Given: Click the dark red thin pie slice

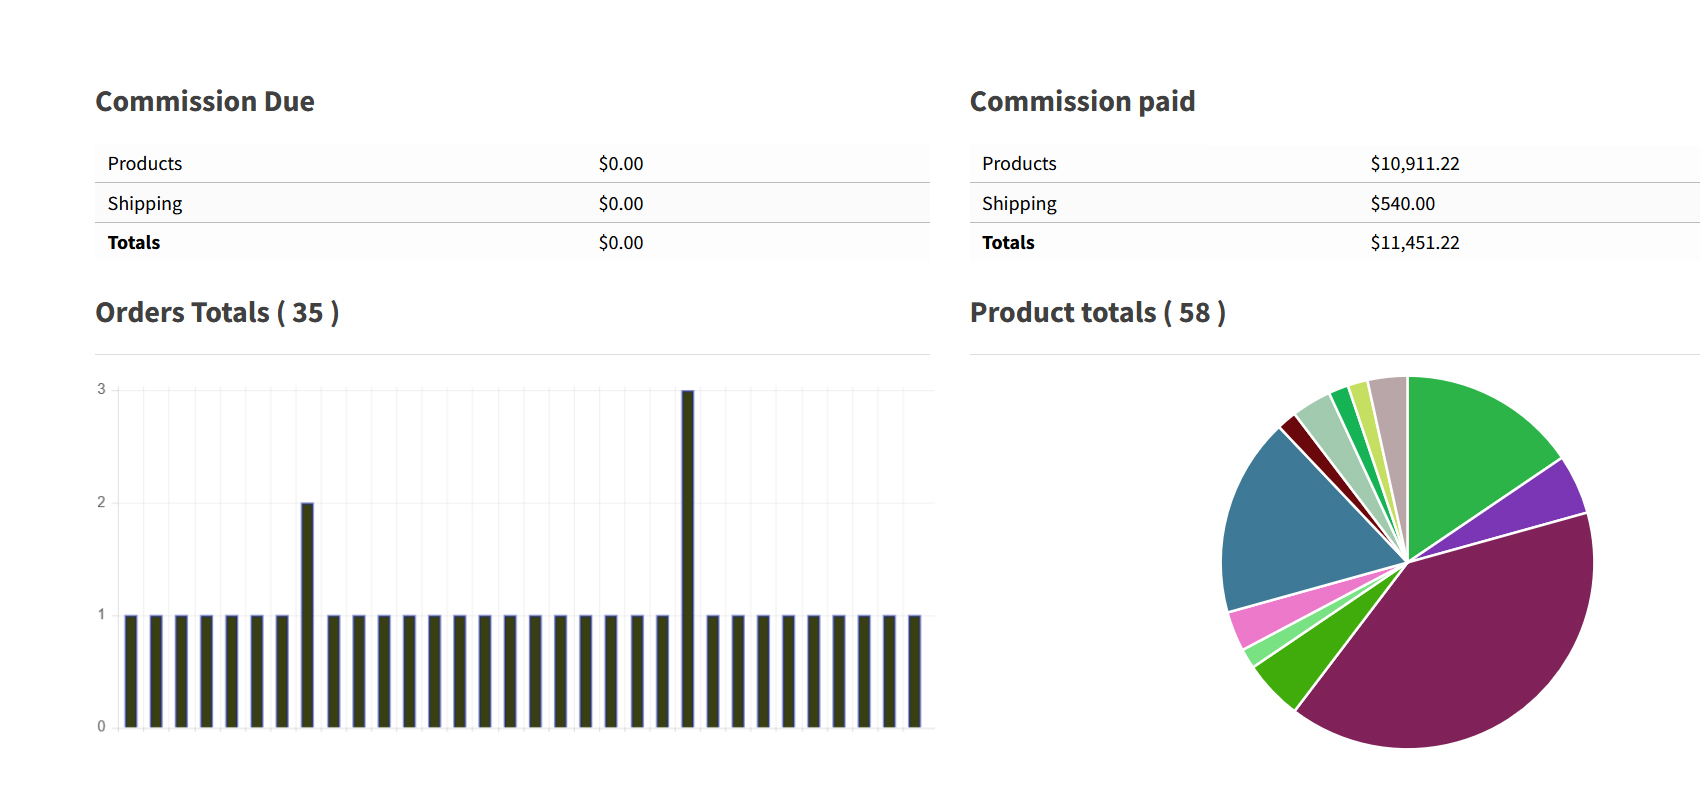Looking at the screenshot, I should (x=1297, y=431).
